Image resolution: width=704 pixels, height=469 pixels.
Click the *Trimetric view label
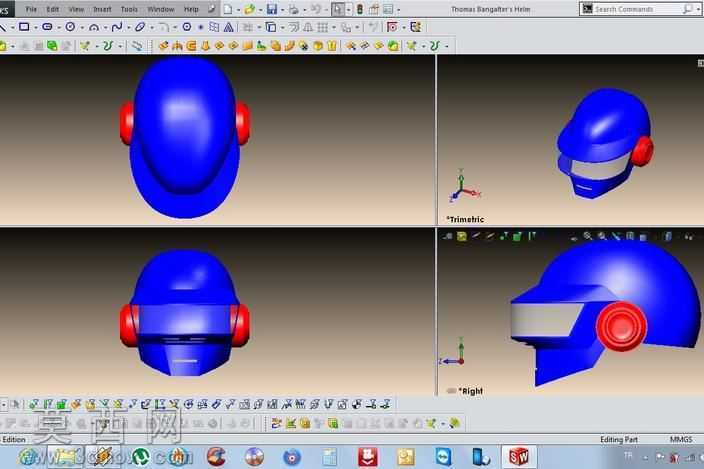pyautogui.click(x=465, y=219)
